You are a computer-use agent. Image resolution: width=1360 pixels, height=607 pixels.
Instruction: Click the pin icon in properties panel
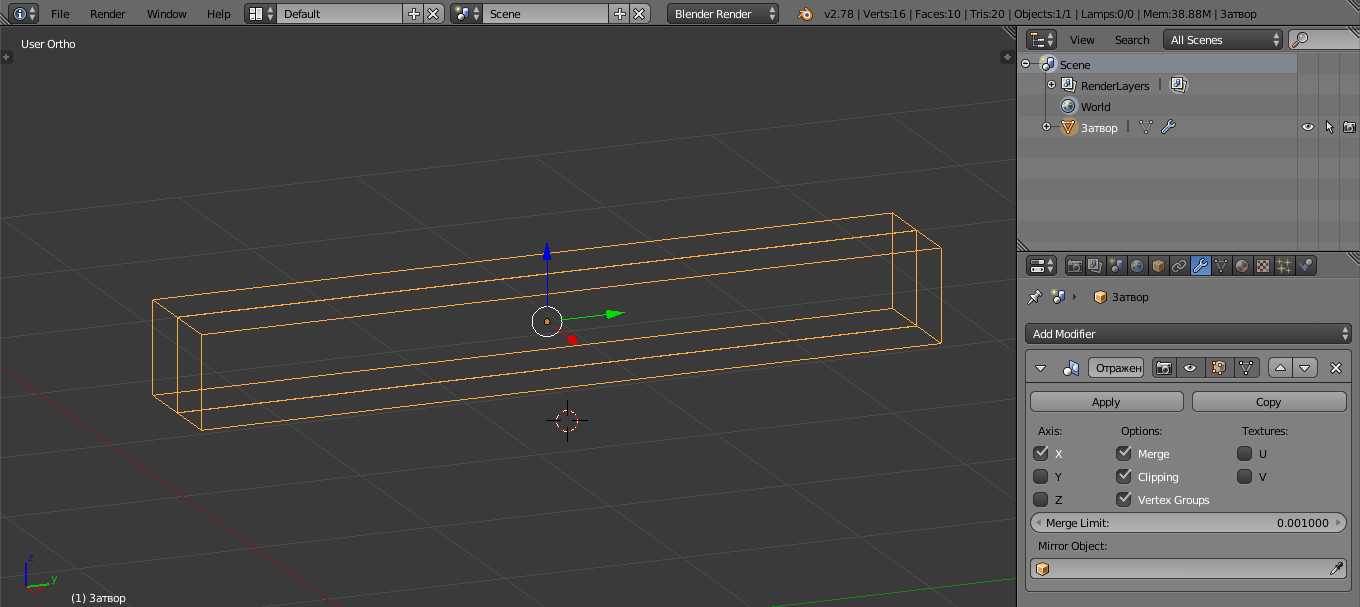click(x=1035, y=297)
